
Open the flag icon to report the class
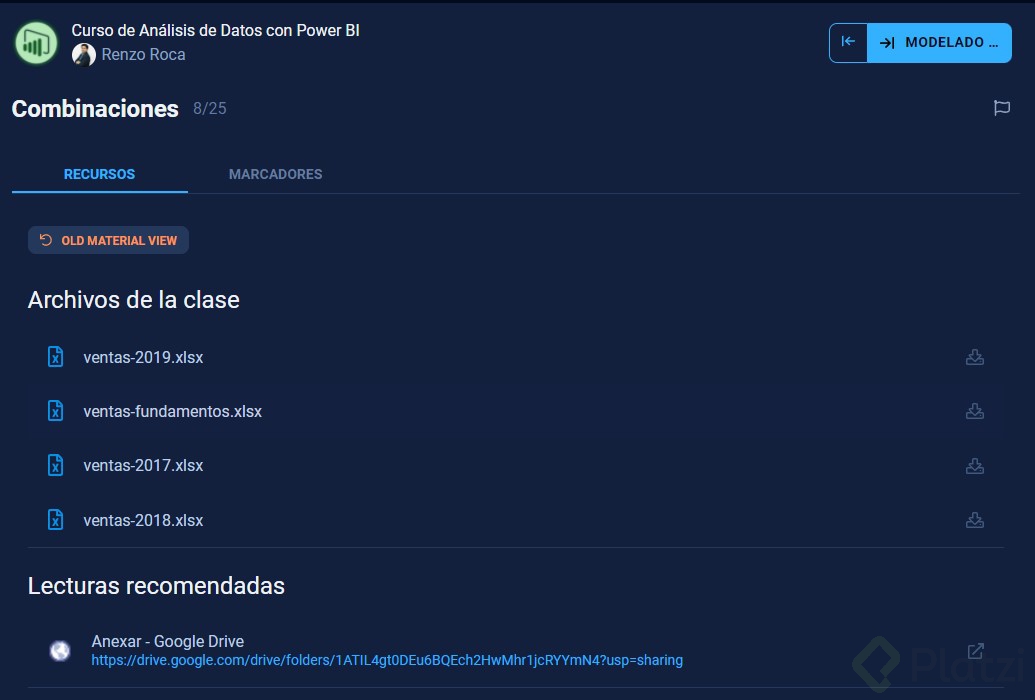tap(1002, 108)
